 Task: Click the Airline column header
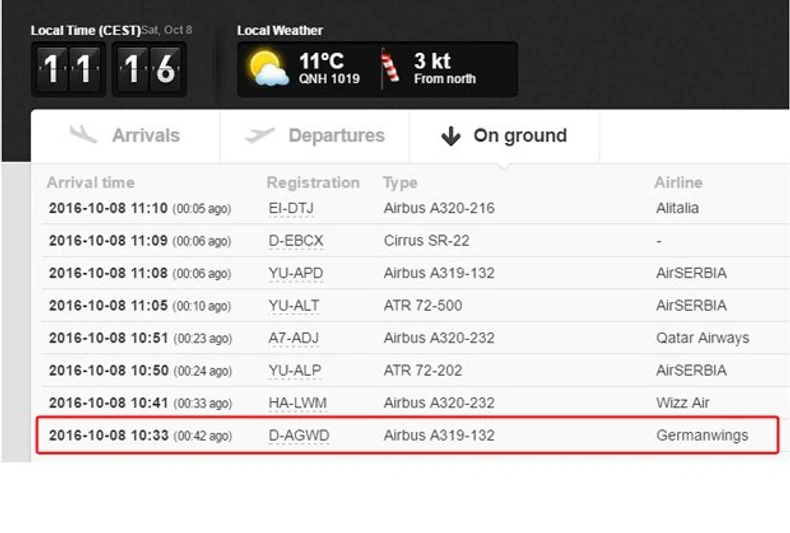pyautogui.click(x=678, y=183)
